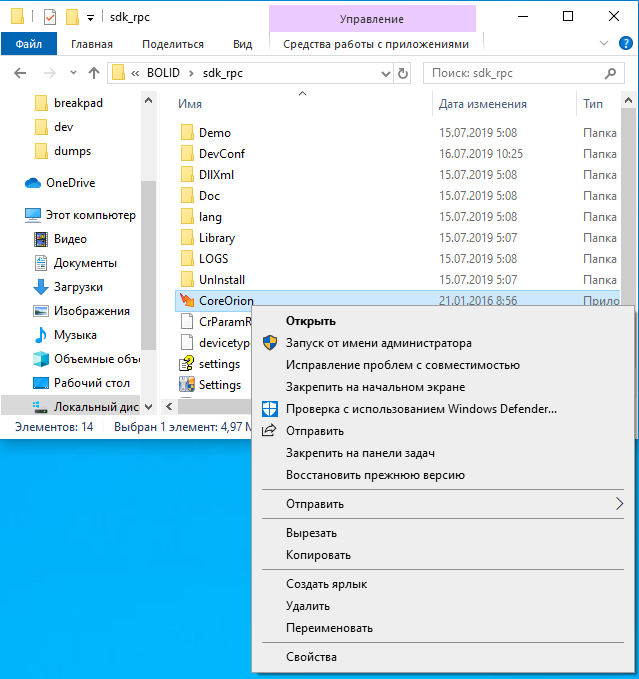Click the settings help file icon
Screen dimensions: 639x679
pos(187,363)
